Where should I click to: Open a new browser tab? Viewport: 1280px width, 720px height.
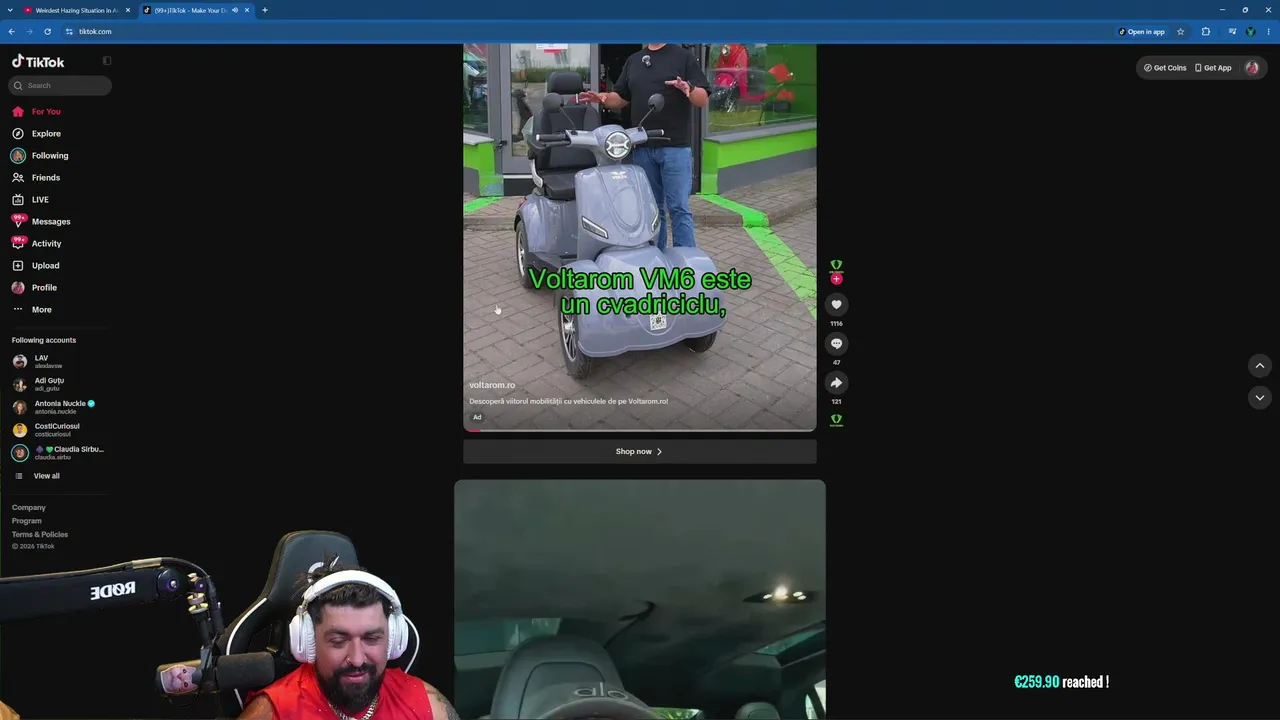(265, 10)
